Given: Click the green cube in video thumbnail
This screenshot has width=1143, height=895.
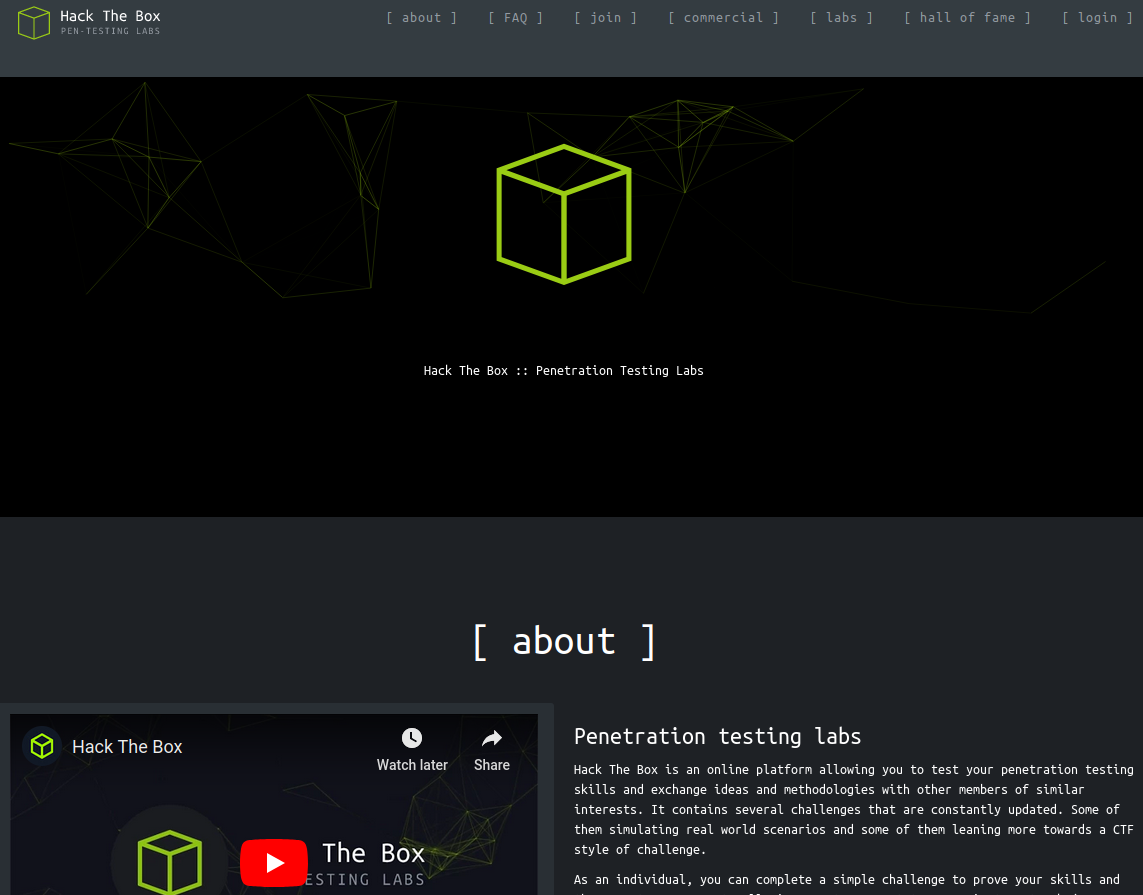Looking at the screenshot, I should [169, 862].
